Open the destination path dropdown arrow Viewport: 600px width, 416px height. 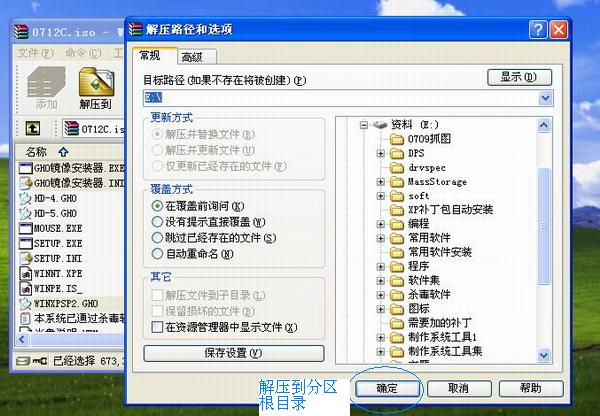[x=545, y=98]
